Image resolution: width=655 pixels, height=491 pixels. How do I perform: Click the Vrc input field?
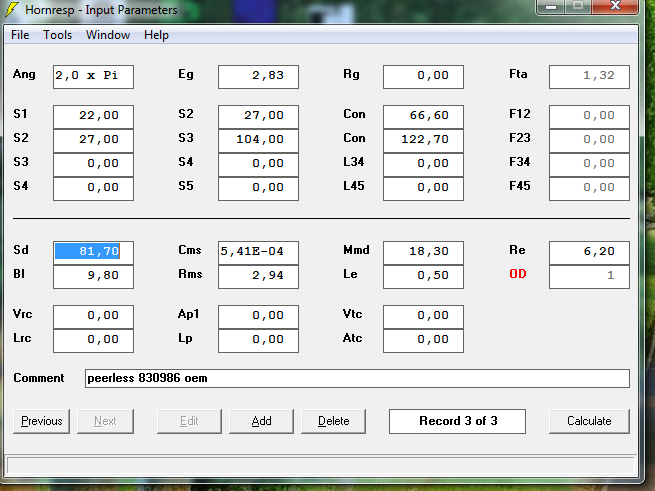coord(94,316)
